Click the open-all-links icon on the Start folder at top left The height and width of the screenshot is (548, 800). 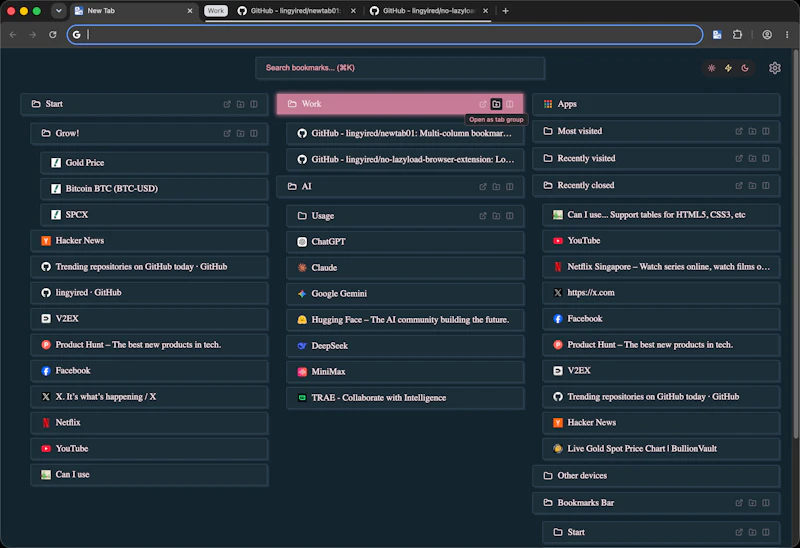[x=227, y=104]
